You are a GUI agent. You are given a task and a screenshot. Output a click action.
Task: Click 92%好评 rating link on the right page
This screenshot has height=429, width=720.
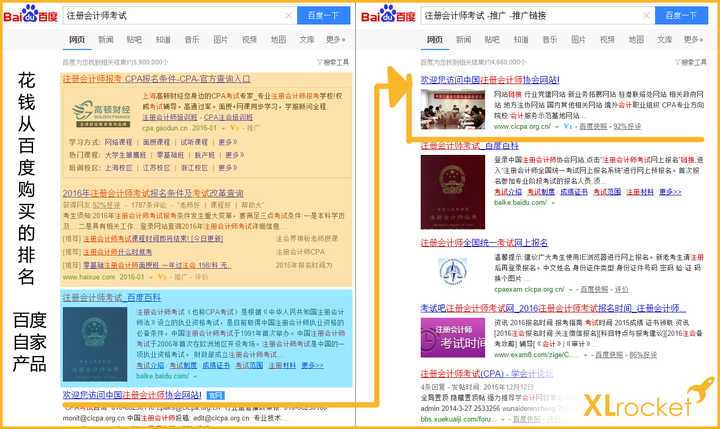627,127
